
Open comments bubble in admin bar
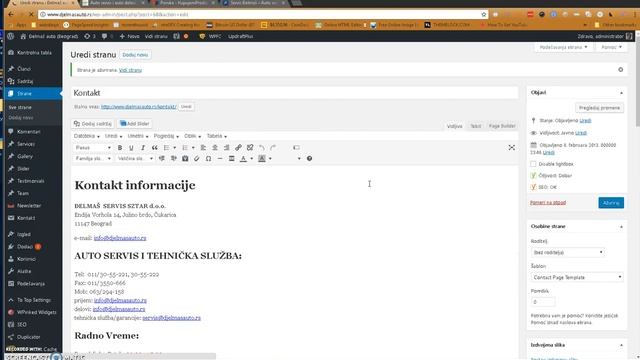point(107,36)
